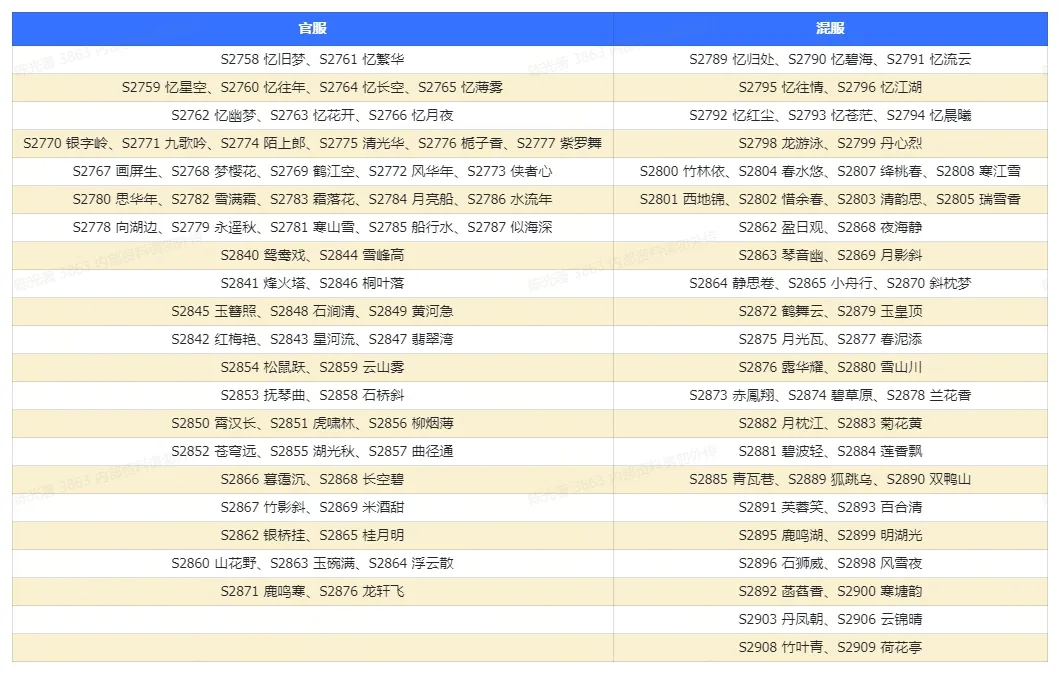Select the cell with S2850 霄汉长

click(x=312, y=424)
